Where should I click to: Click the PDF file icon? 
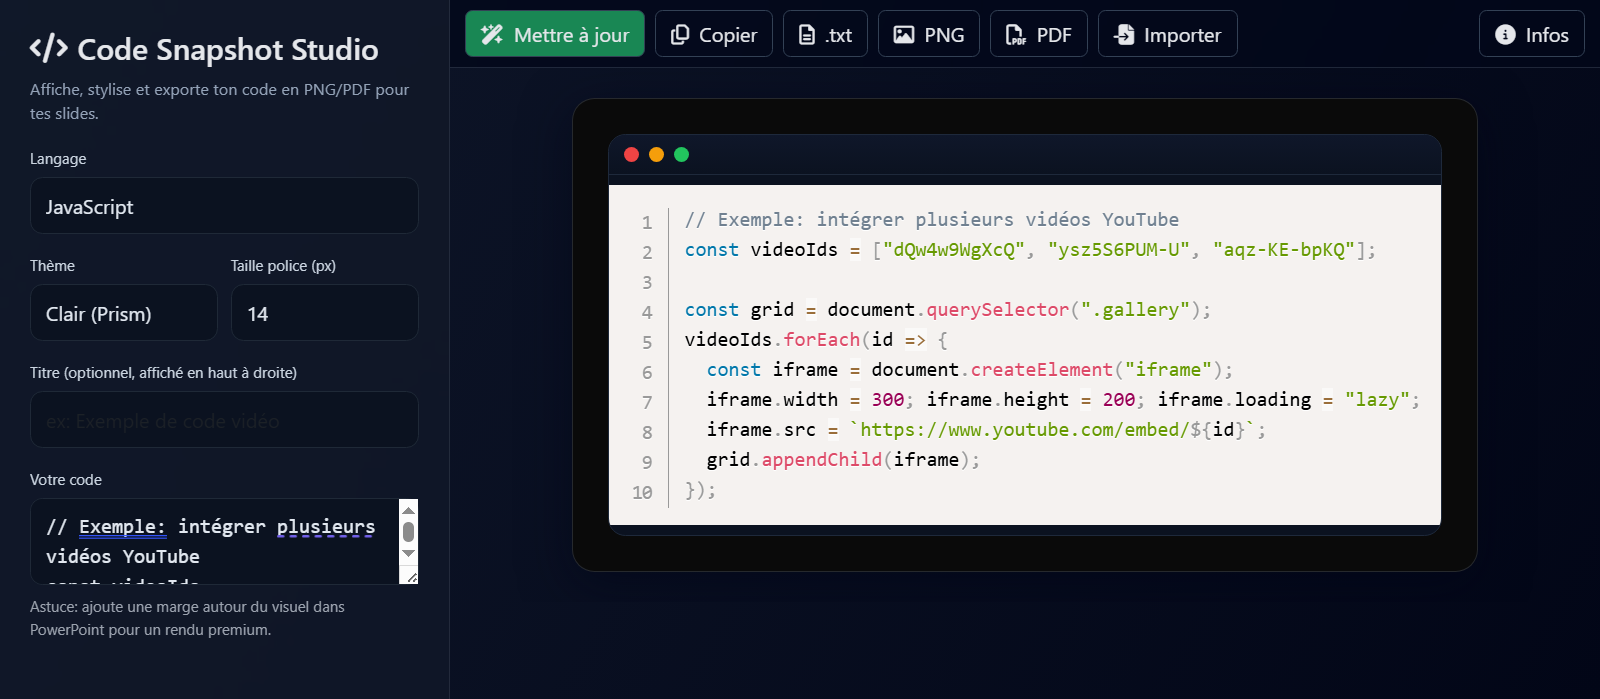click(x=1015, y=35)
